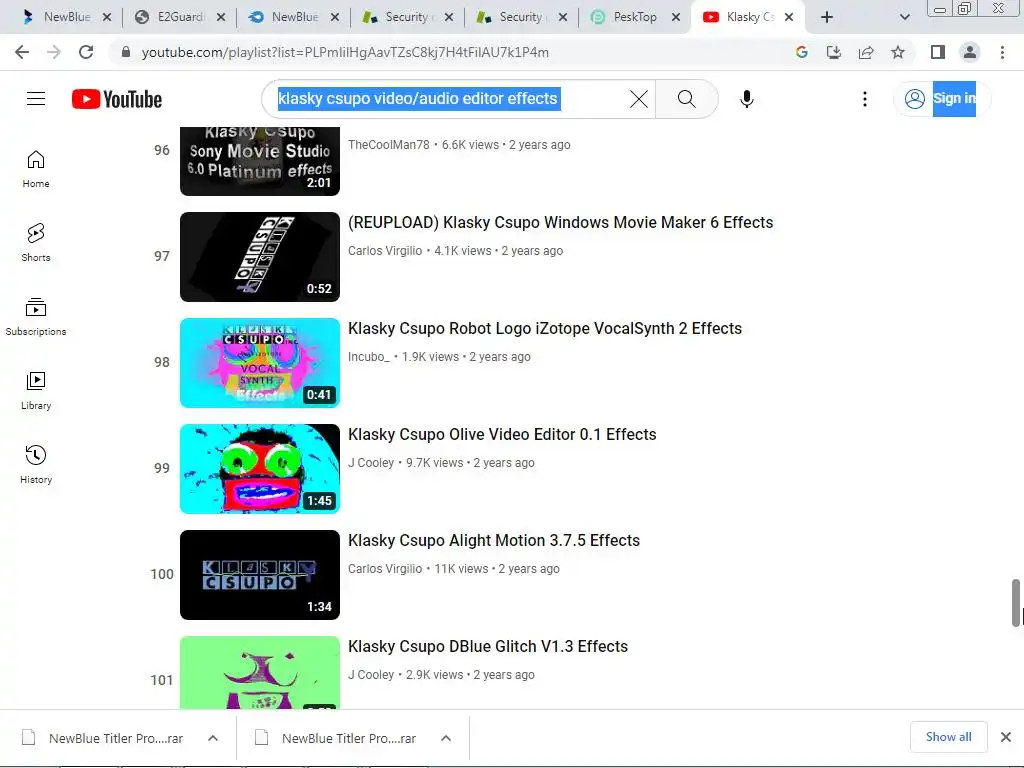Close the PeskTop tab
This screenshot has height=768, width=1024.
pos(676,17)
